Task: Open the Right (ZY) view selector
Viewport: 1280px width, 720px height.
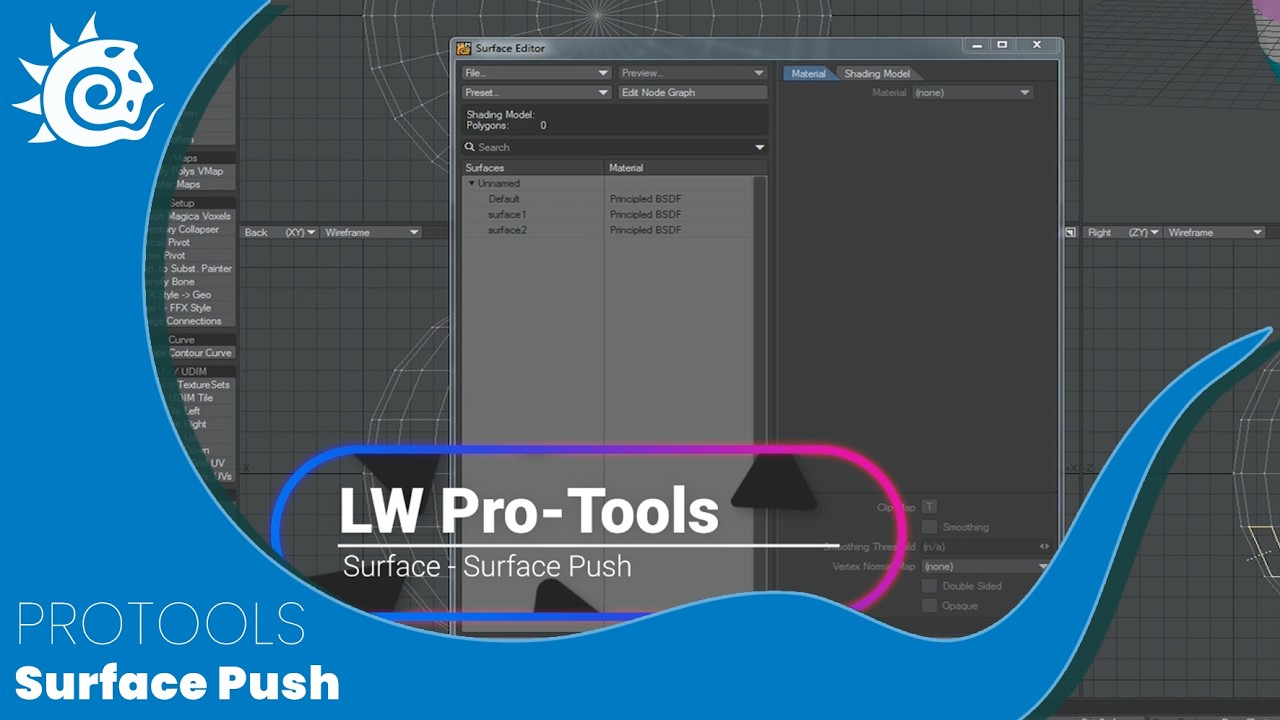Action: tap(1123, 232)
